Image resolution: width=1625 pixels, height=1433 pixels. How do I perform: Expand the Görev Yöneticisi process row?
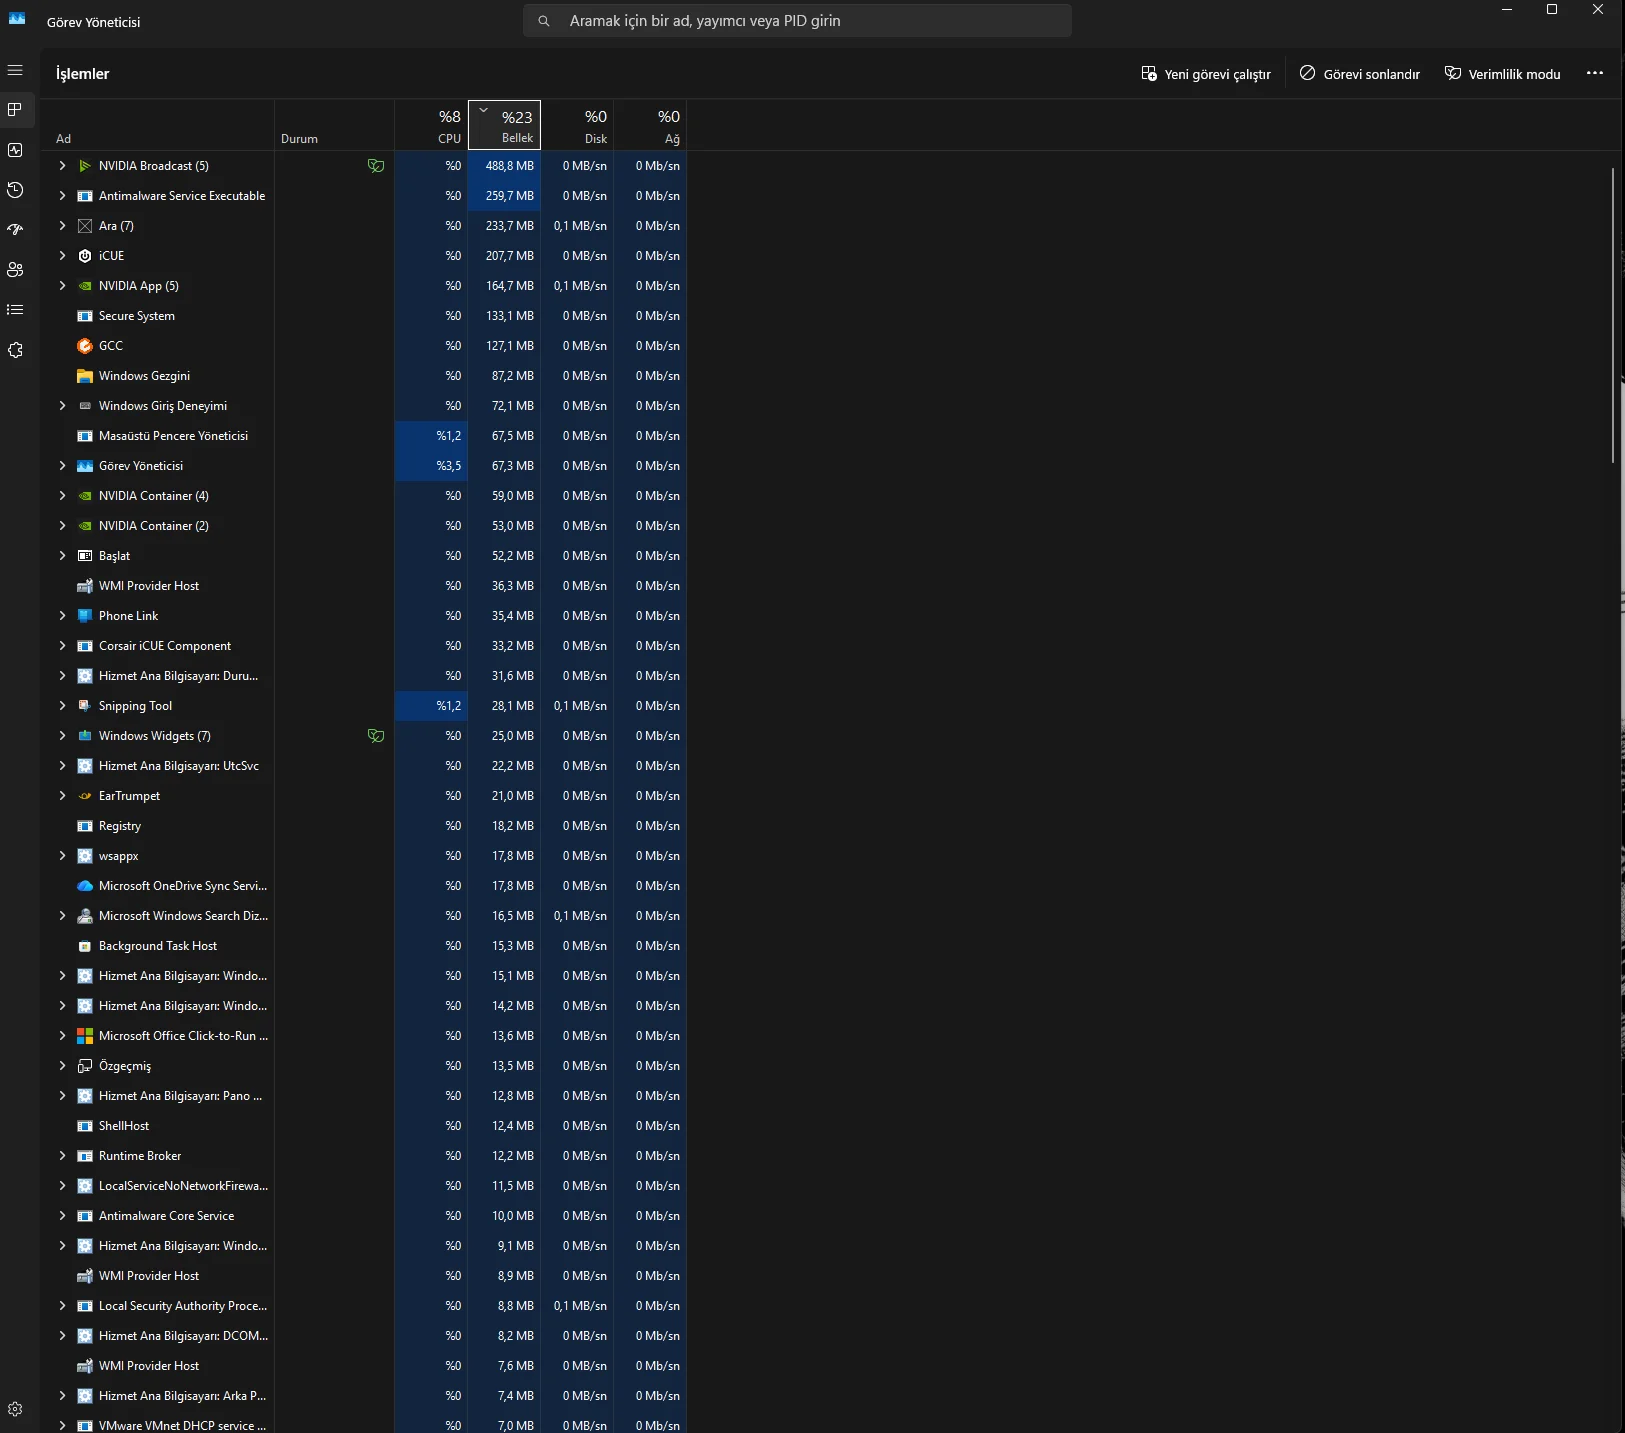62,466
